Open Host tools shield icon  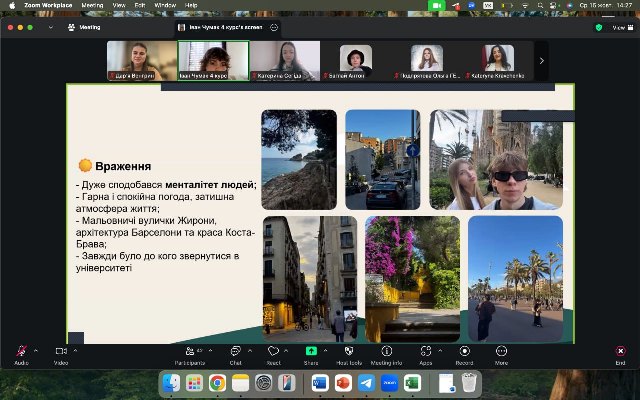tap(348, 352)
